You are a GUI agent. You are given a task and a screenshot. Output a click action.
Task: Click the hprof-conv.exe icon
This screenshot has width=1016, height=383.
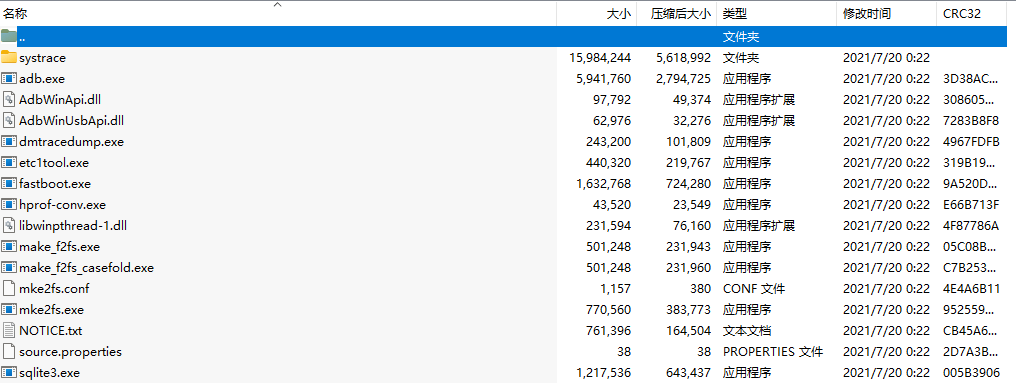point(8,204)
